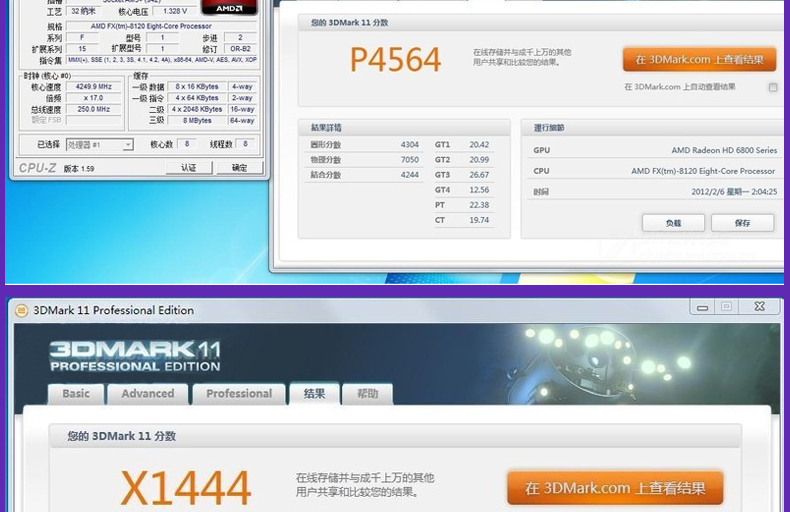Click the GT3 result 26.67

(479, 175)
